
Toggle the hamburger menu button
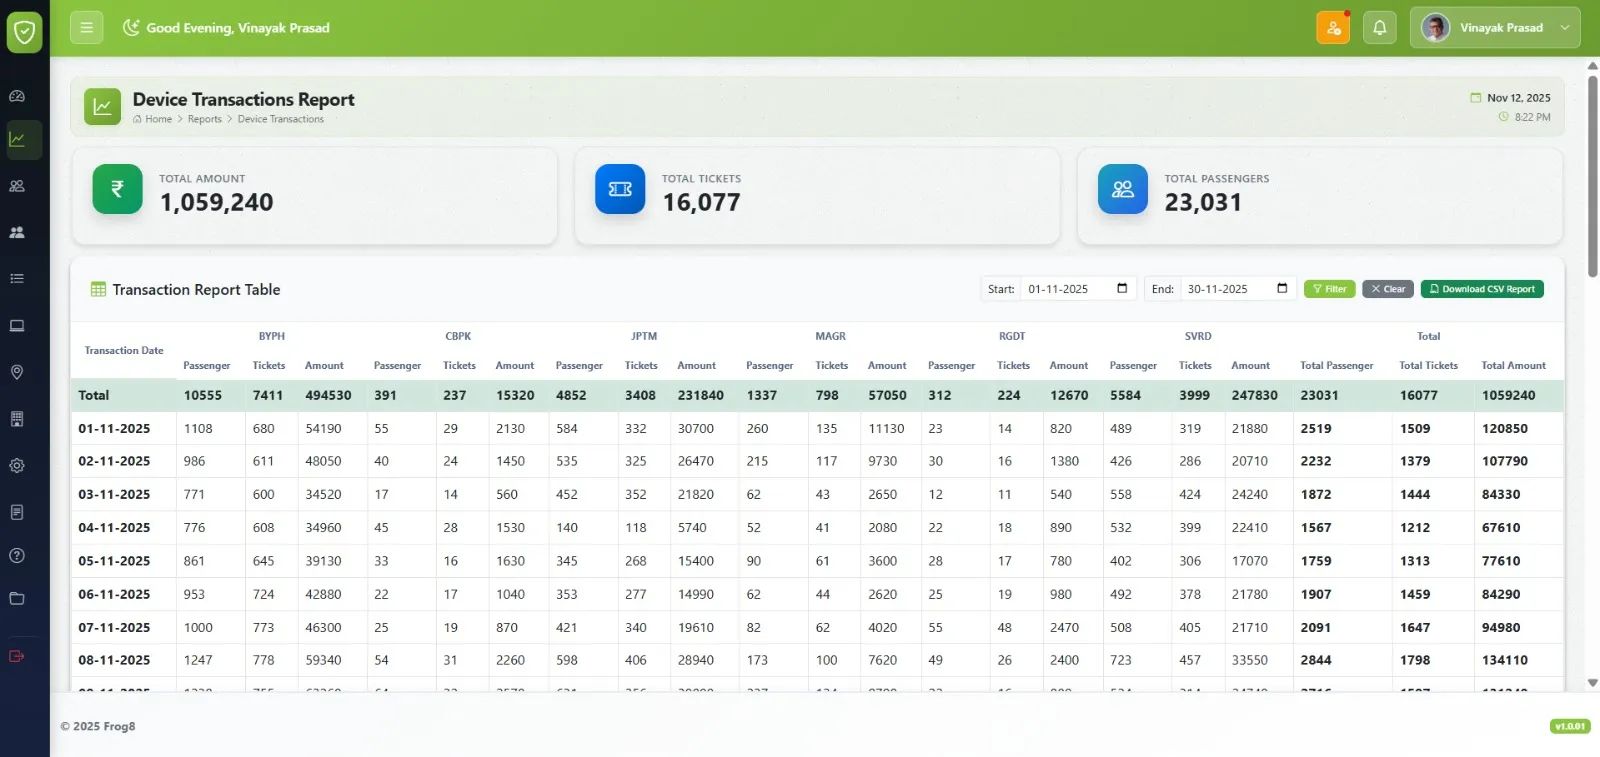[x=86, y=27]
